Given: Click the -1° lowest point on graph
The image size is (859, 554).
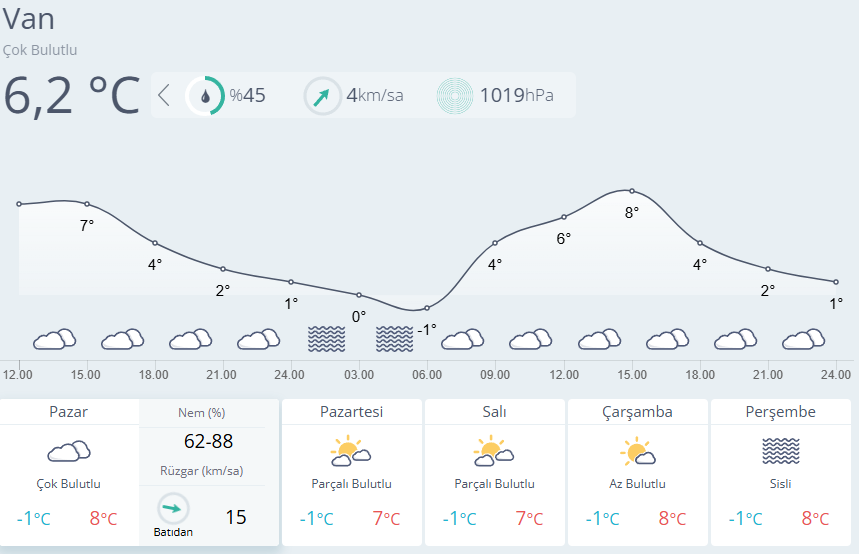Looking at the screenshot, I should coord(427,308).
